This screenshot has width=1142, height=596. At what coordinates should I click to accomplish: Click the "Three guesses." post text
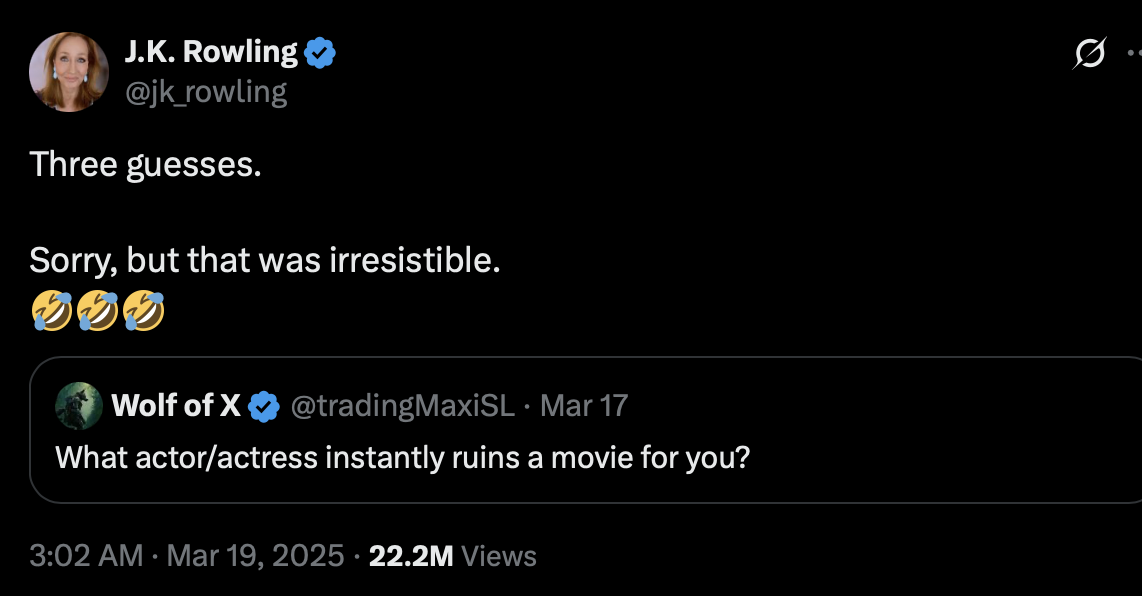click(x=146, y=164)
